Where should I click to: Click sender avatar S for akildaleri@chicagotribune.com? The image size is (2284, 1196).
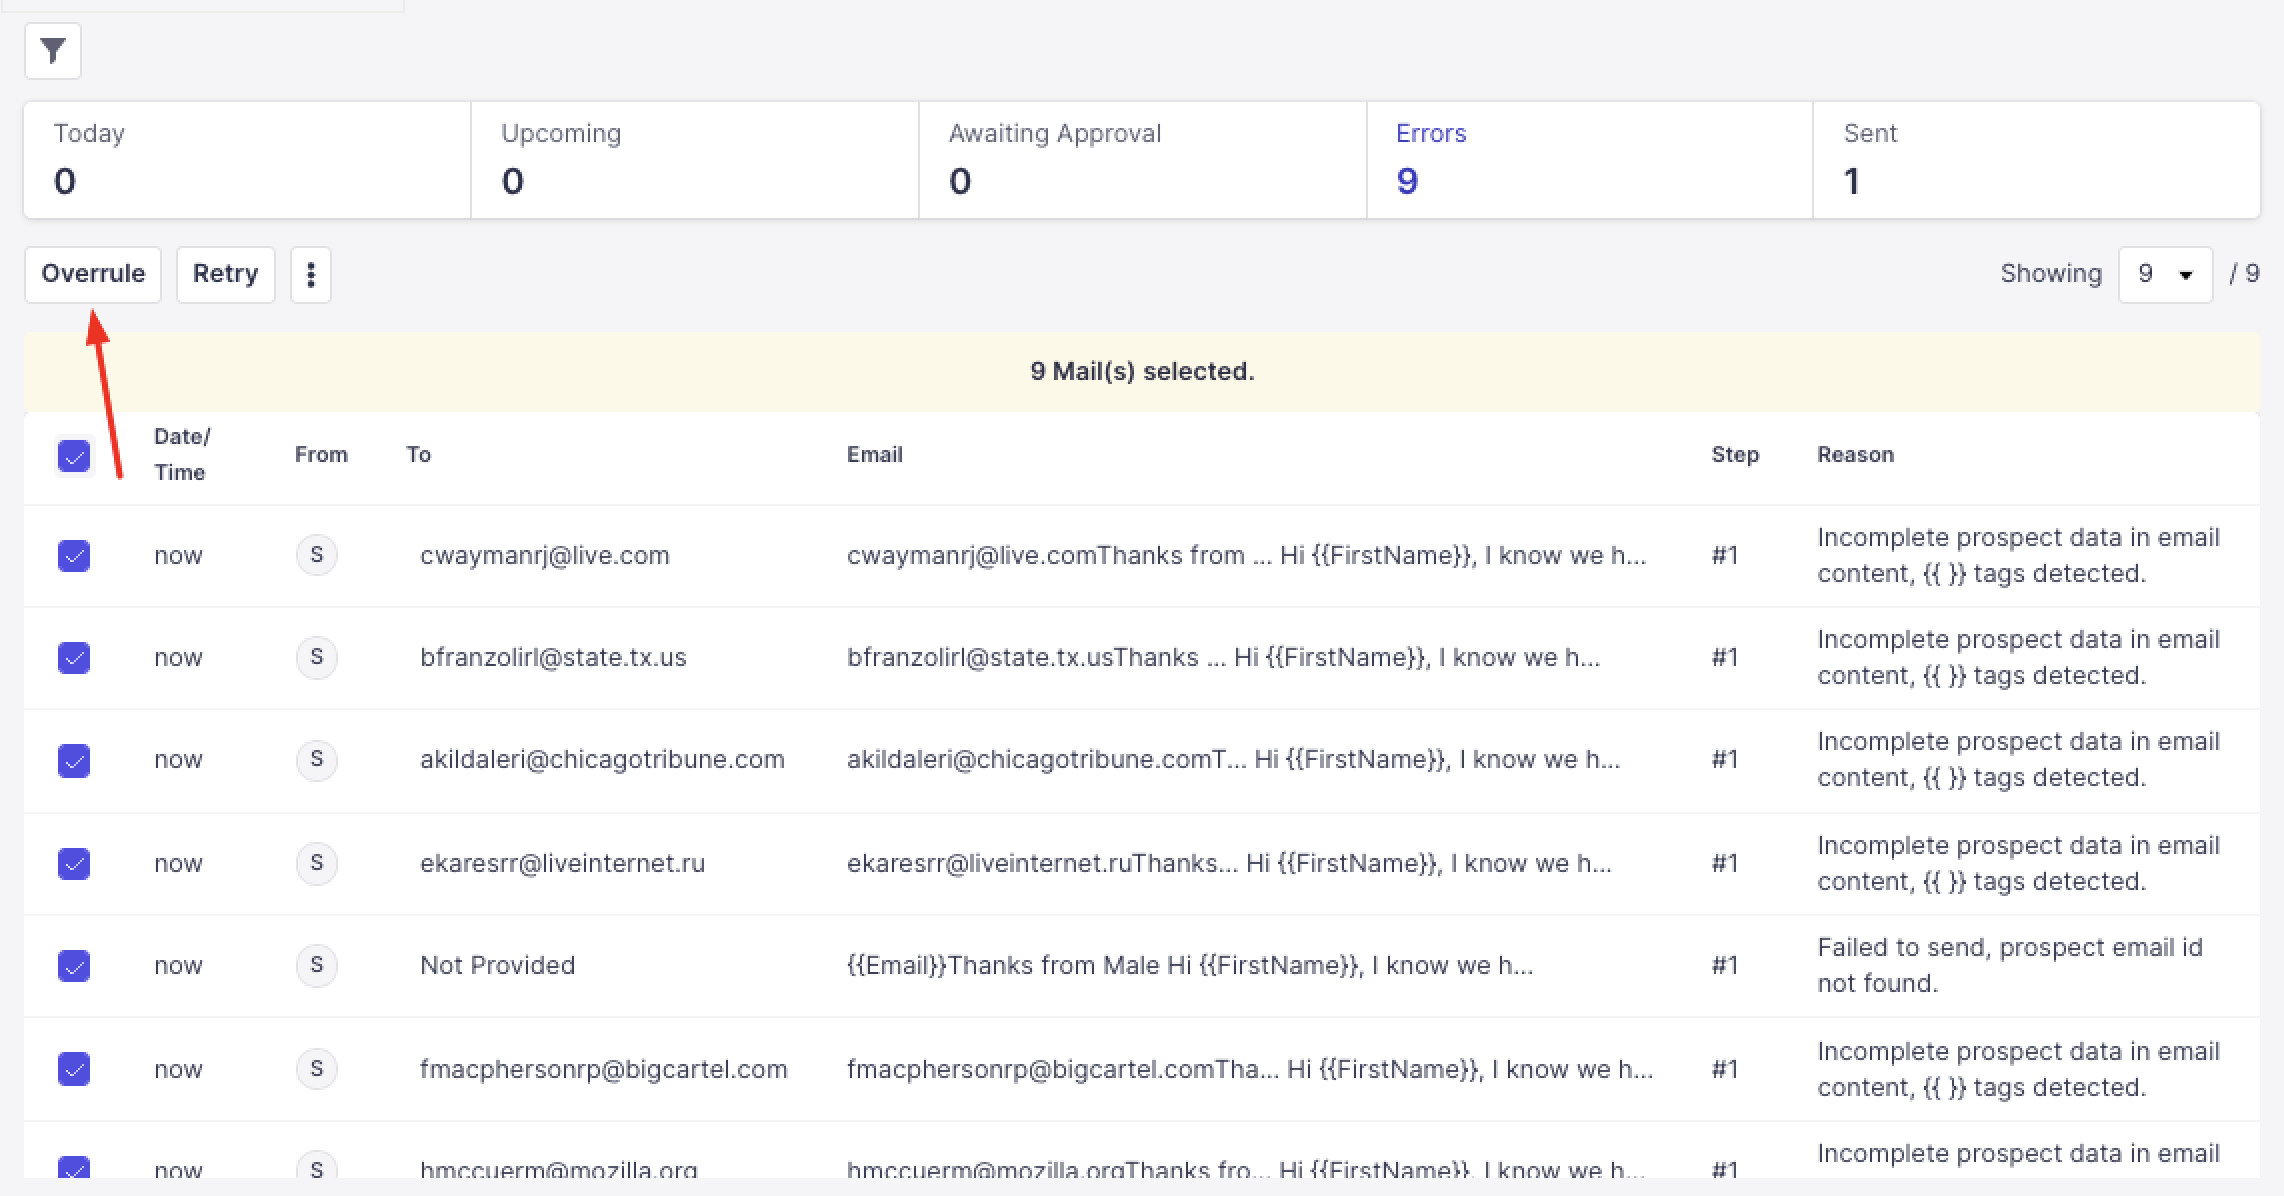pos(317,759)
